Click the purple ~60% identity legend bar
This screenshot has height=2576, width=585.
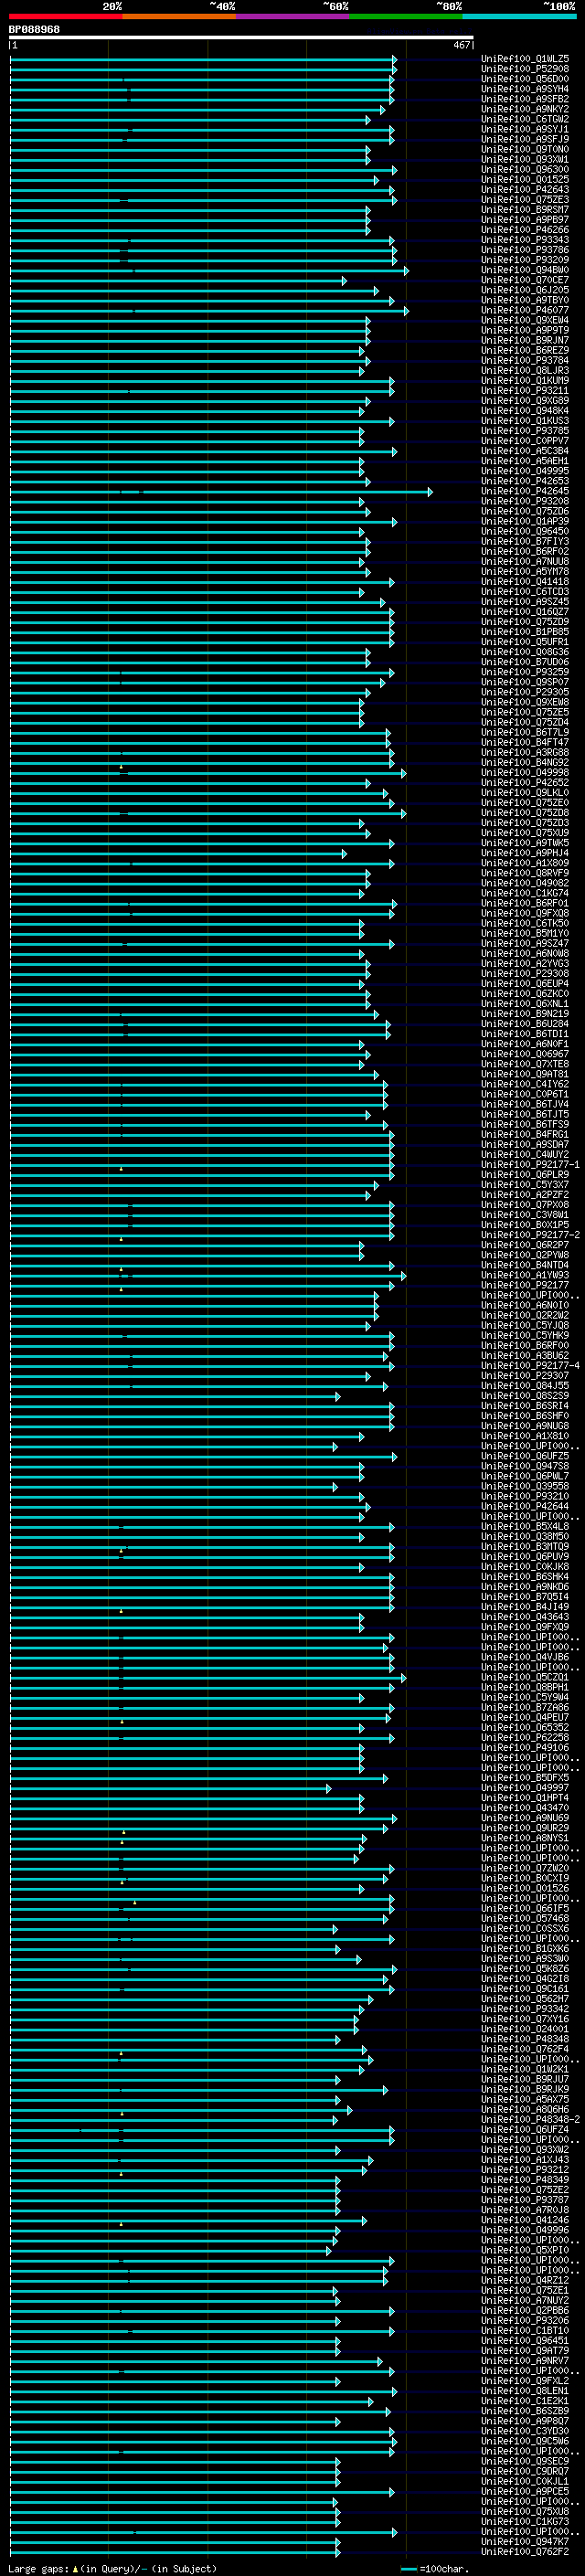pyautogui.click(x=293, y=16)
